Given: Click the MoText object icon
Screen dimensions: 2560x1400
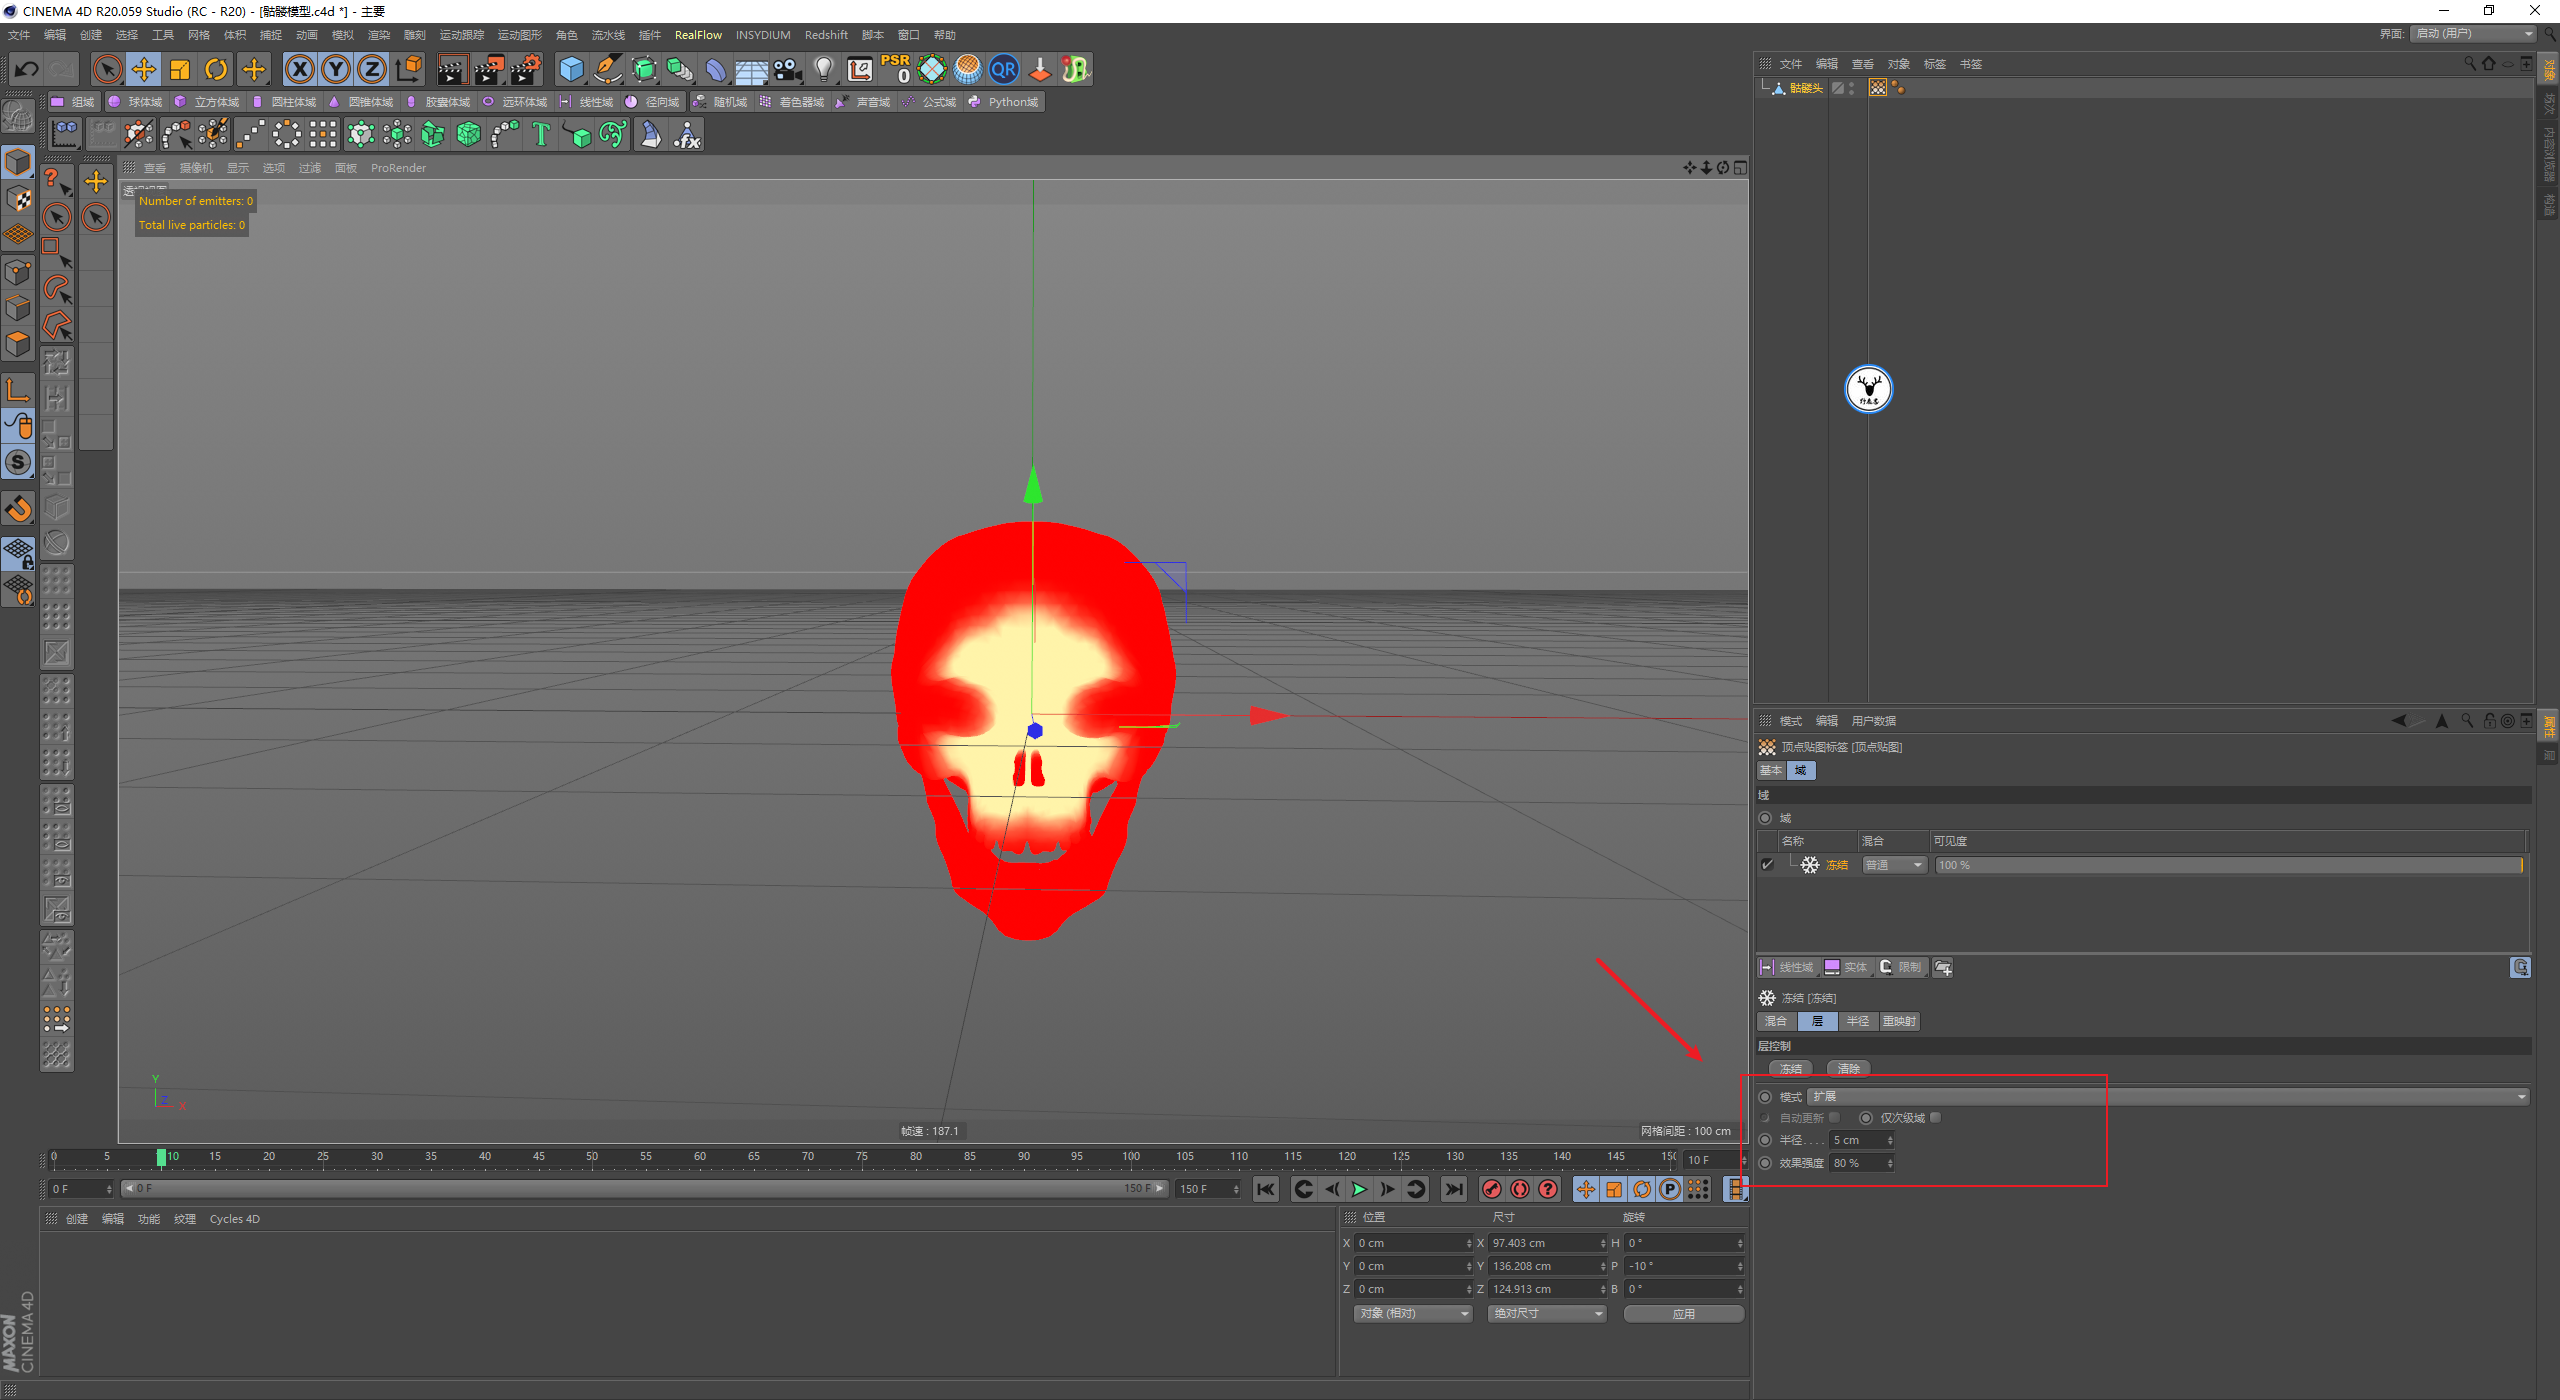Looking at the screenshot, I should click(540, 134).
